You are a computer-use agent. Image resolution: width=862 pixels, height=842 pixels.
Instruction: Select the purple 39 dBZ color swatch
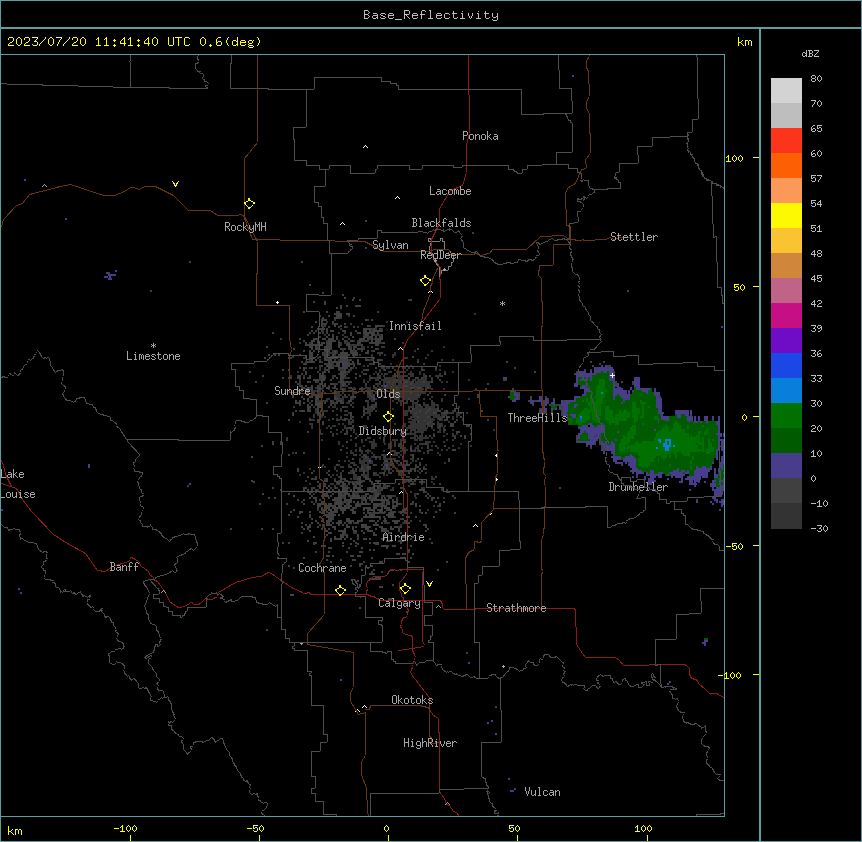pyautogui.click(x=786, y=341)
